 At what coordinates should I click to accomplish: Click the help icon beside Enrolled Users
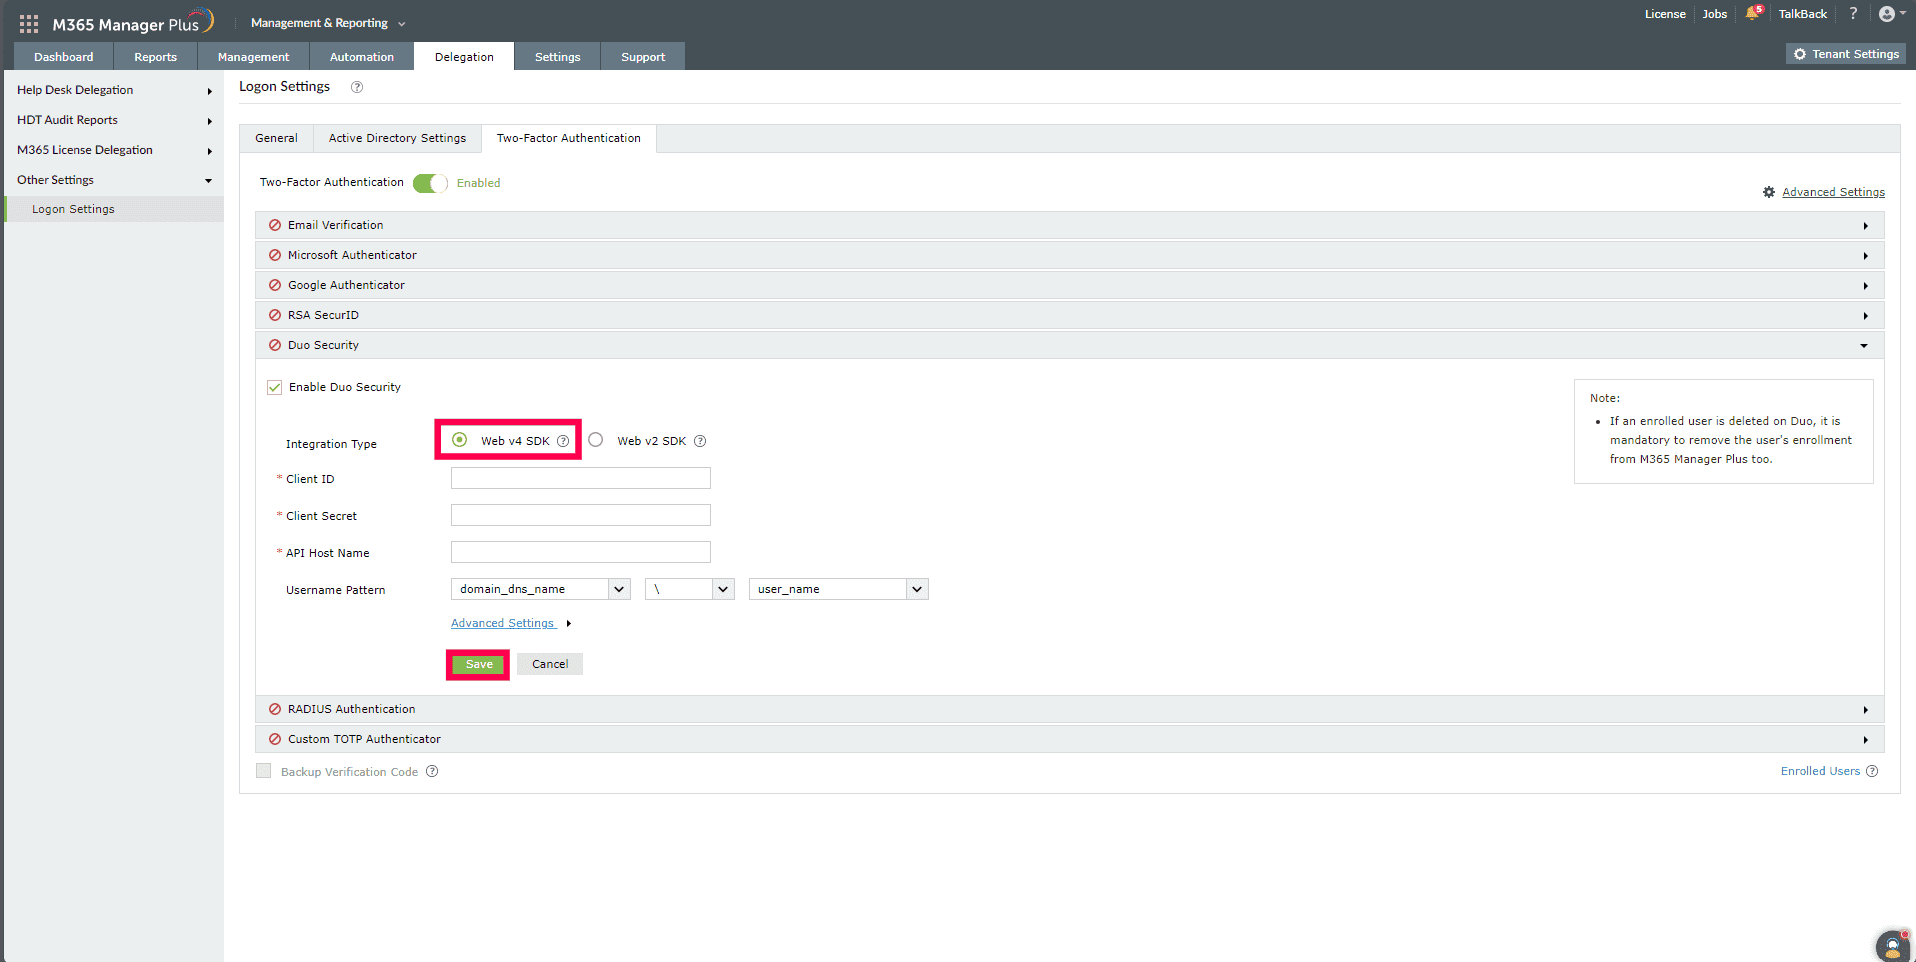click(1872, 771)
